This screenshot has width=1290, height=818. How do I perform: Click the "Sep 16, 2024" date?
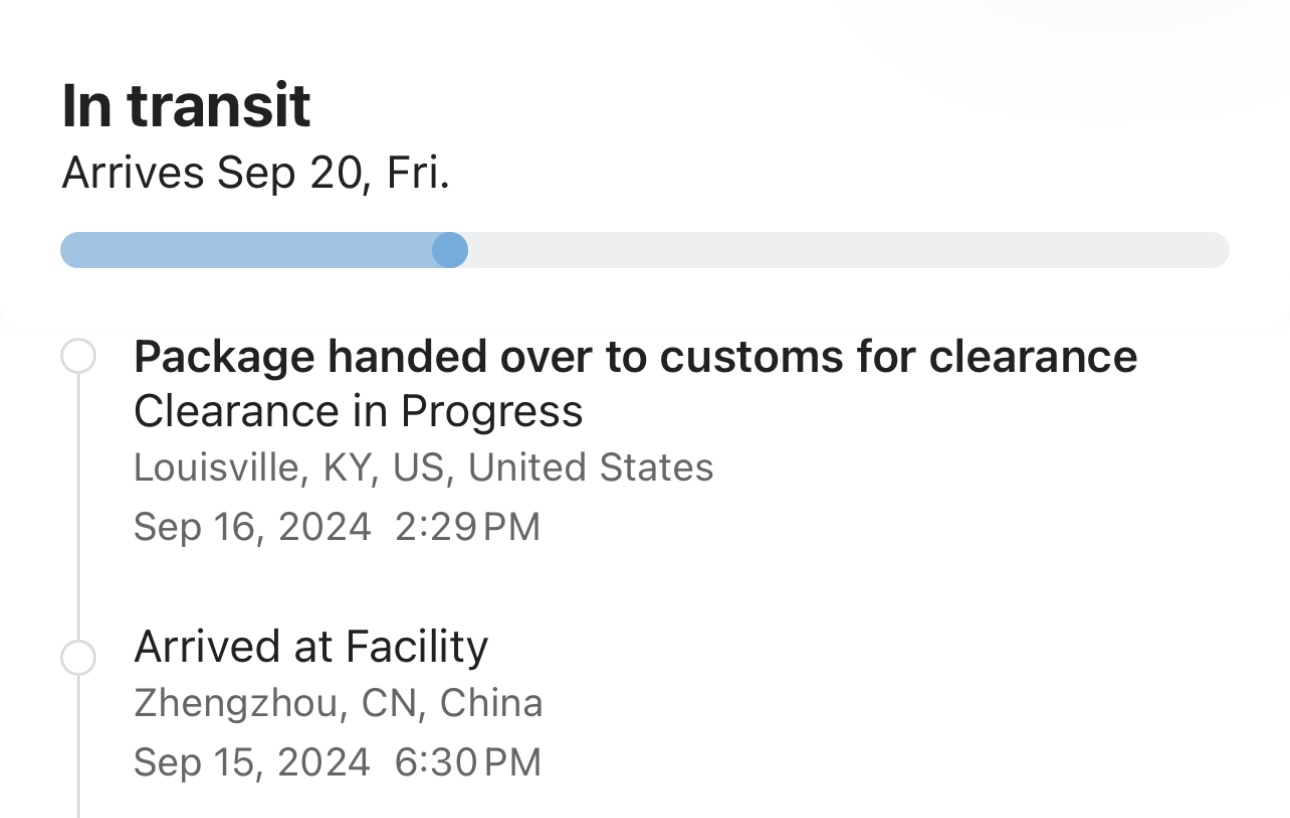pyautogui.click(x=251, y=526)
